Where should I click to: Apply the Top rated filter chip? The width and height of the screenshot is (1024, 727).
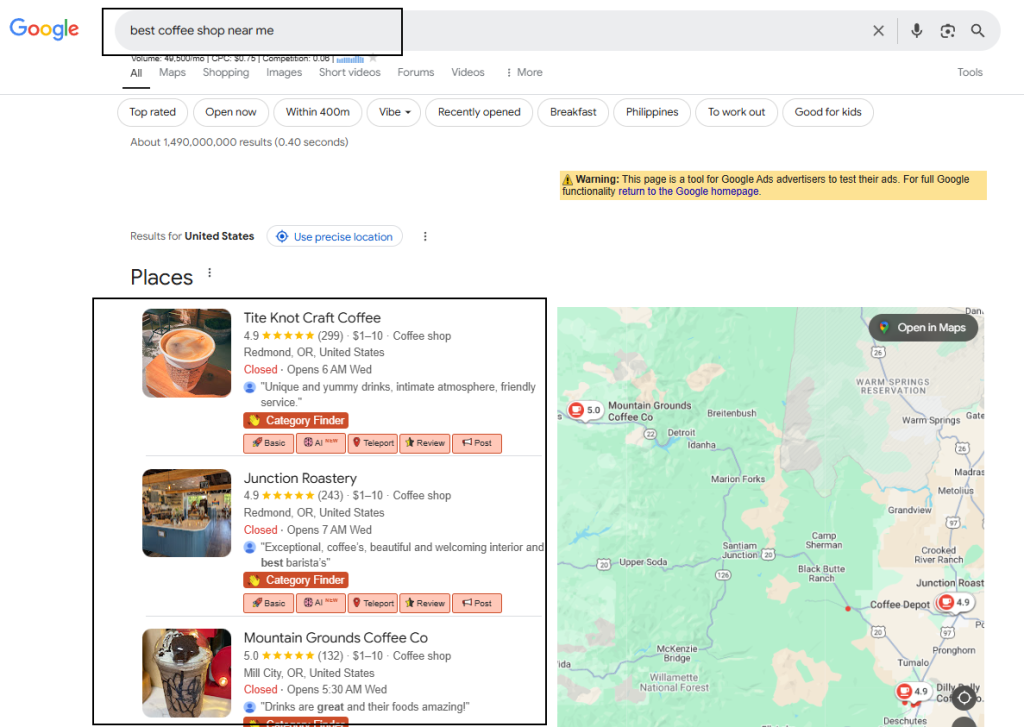pyautogui.click(x=152, y=112)
